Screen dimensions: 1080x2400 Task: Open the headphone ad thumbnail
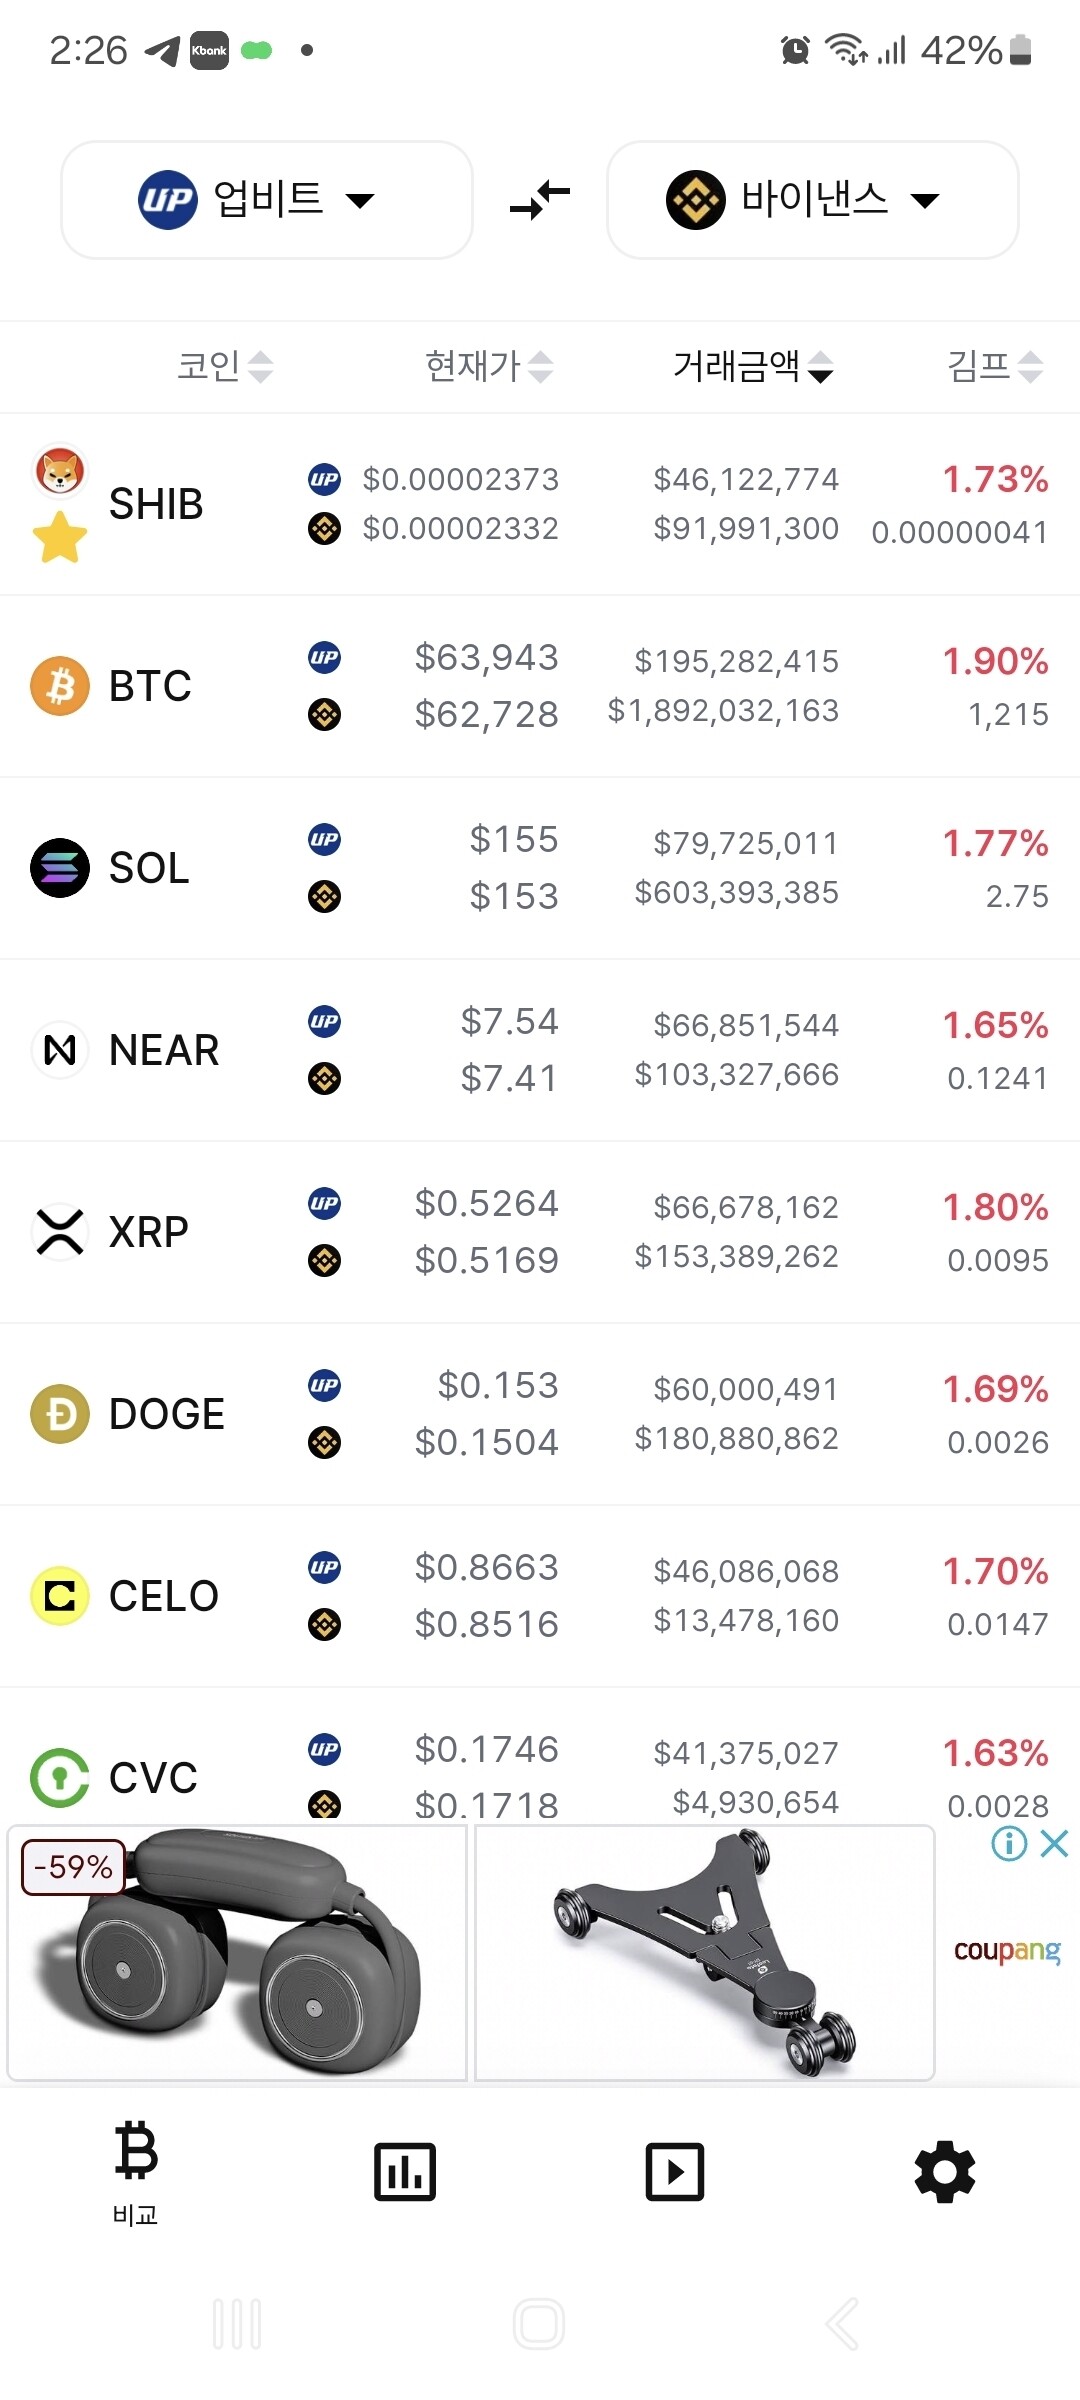237,1952
